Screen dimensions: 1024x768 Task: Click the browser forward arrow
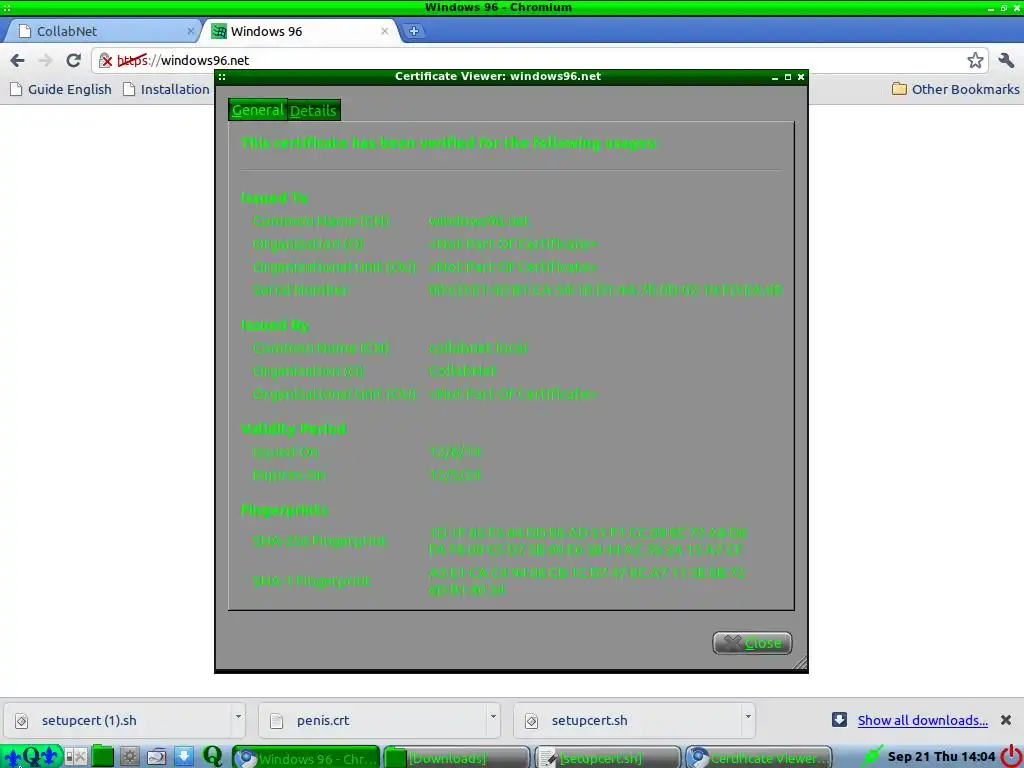(x=45, y=61)
